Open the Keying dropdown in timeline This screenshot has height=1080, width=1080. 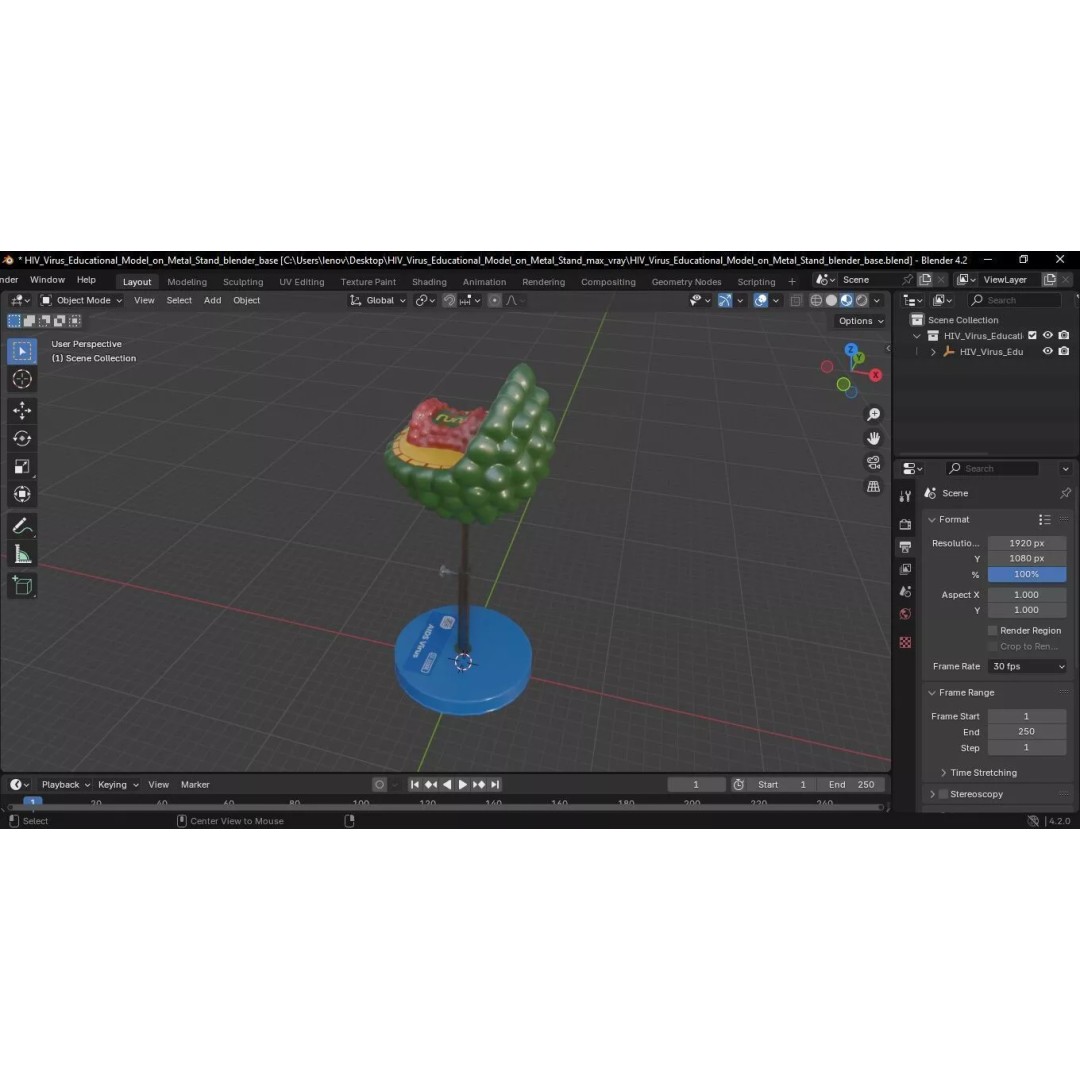pyautogui.click(x=118, y=785)
